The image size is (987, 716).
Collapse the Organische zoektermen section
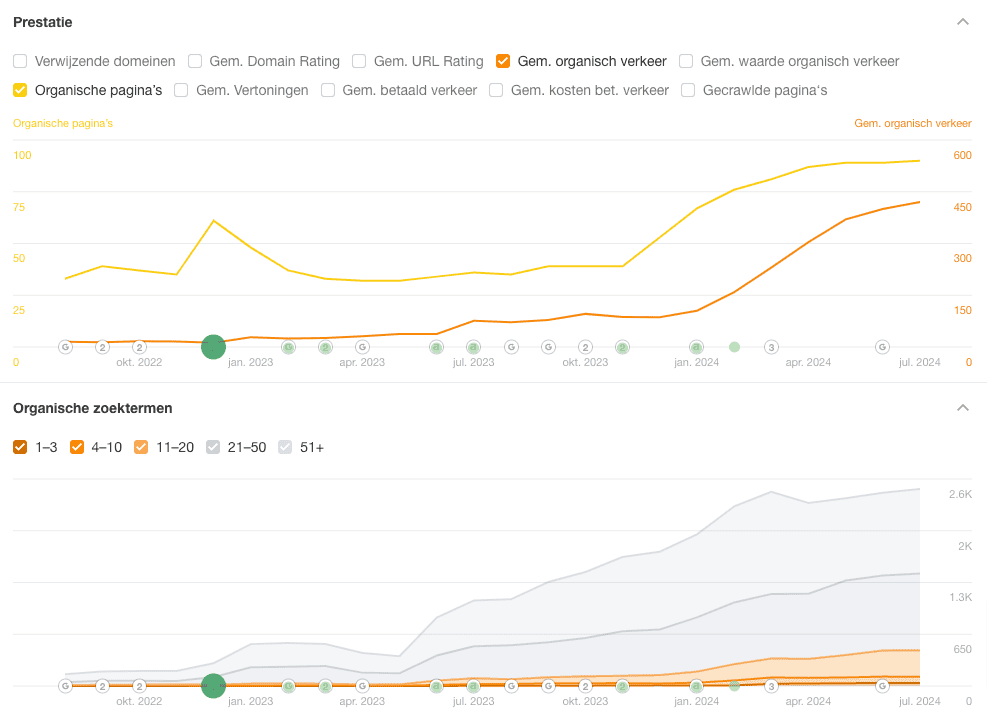pyautogui.click(x=962, y=408)
